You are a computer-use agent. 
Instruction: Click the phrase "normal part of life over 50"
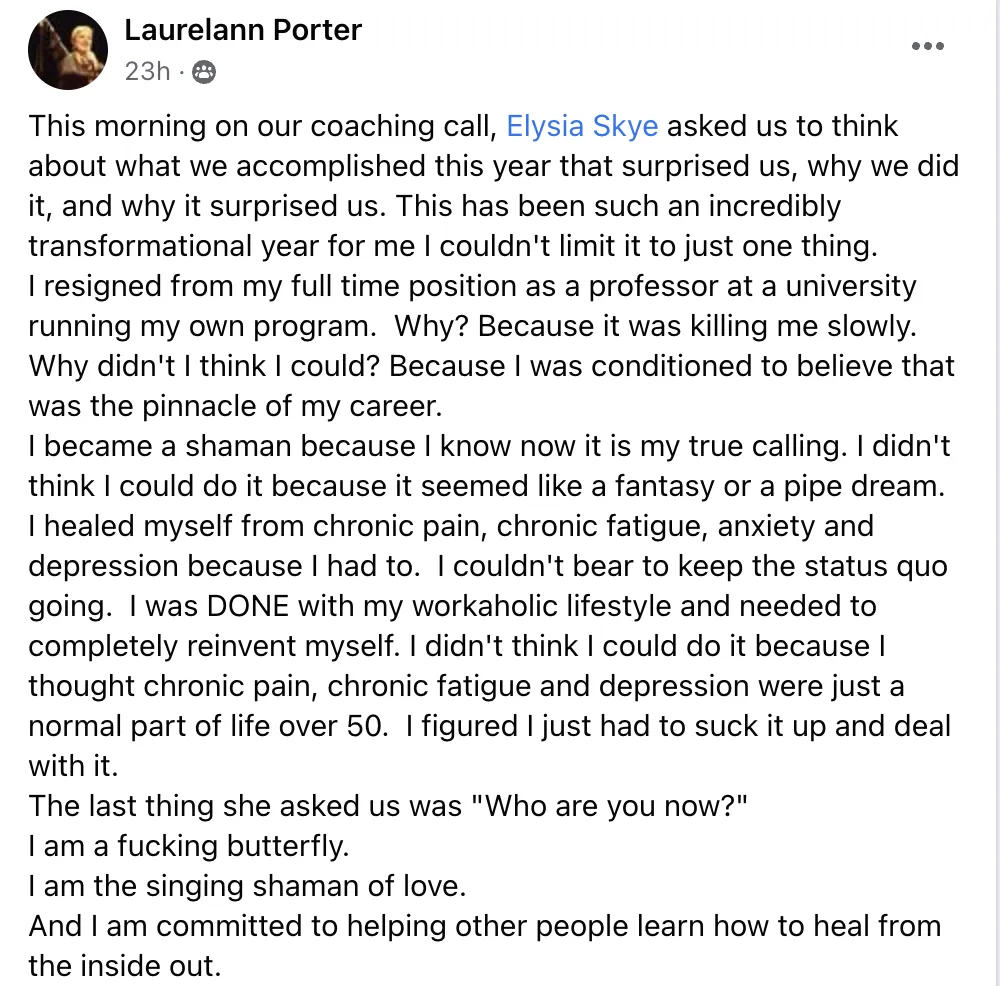[207, 726]
